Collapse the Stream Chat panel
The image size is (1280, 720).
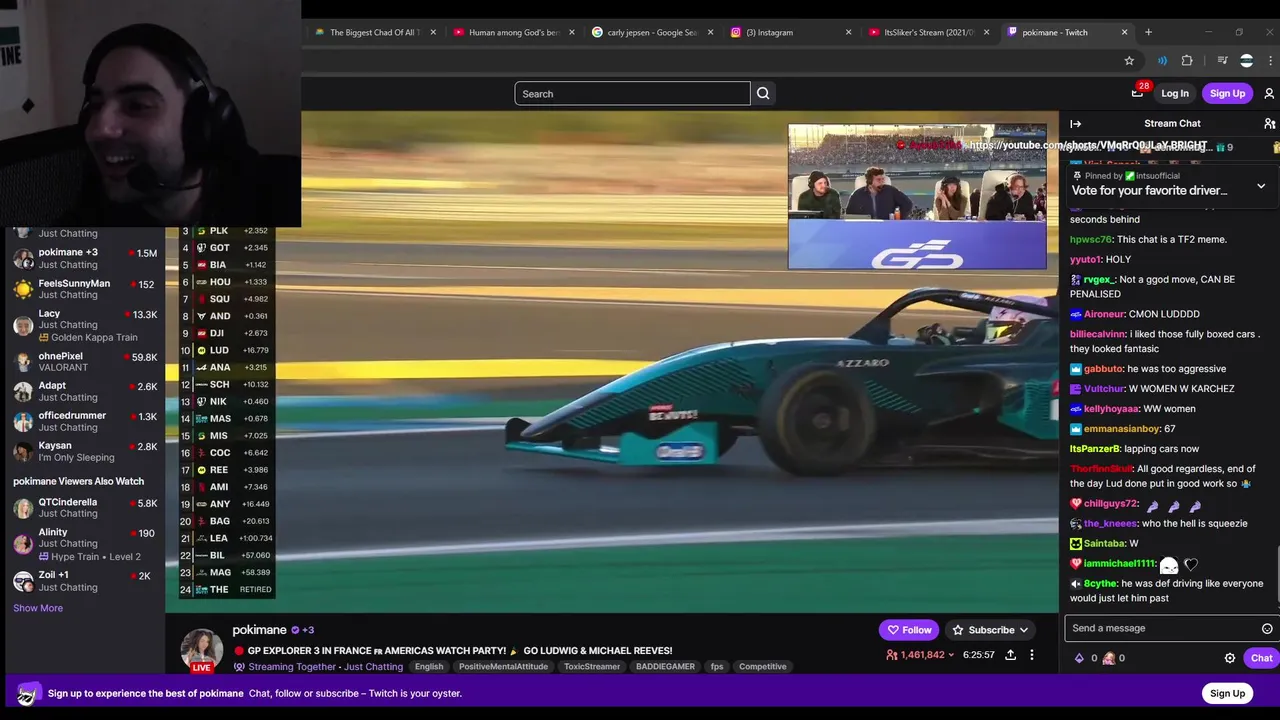point(1075,124)
